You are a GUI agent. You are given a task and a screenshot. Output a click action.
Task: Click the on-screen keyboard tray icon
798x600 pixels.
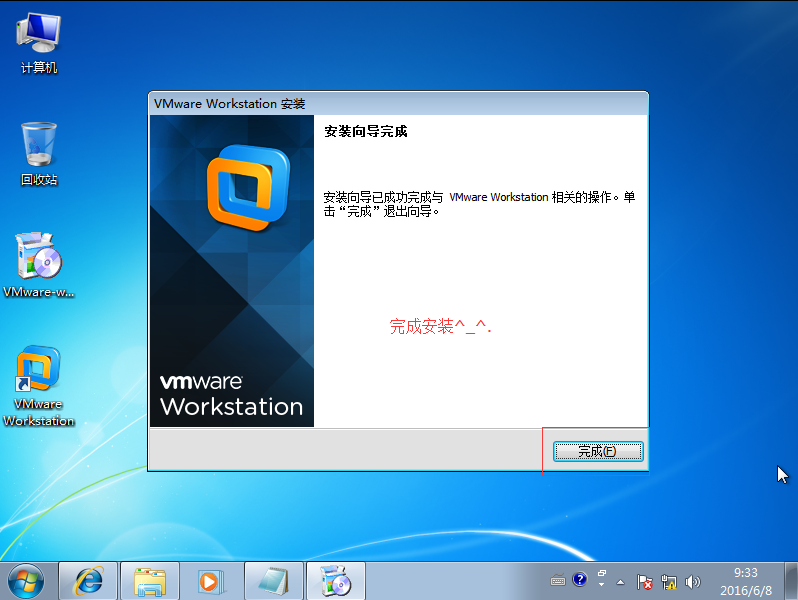click(x=559, y=580)
